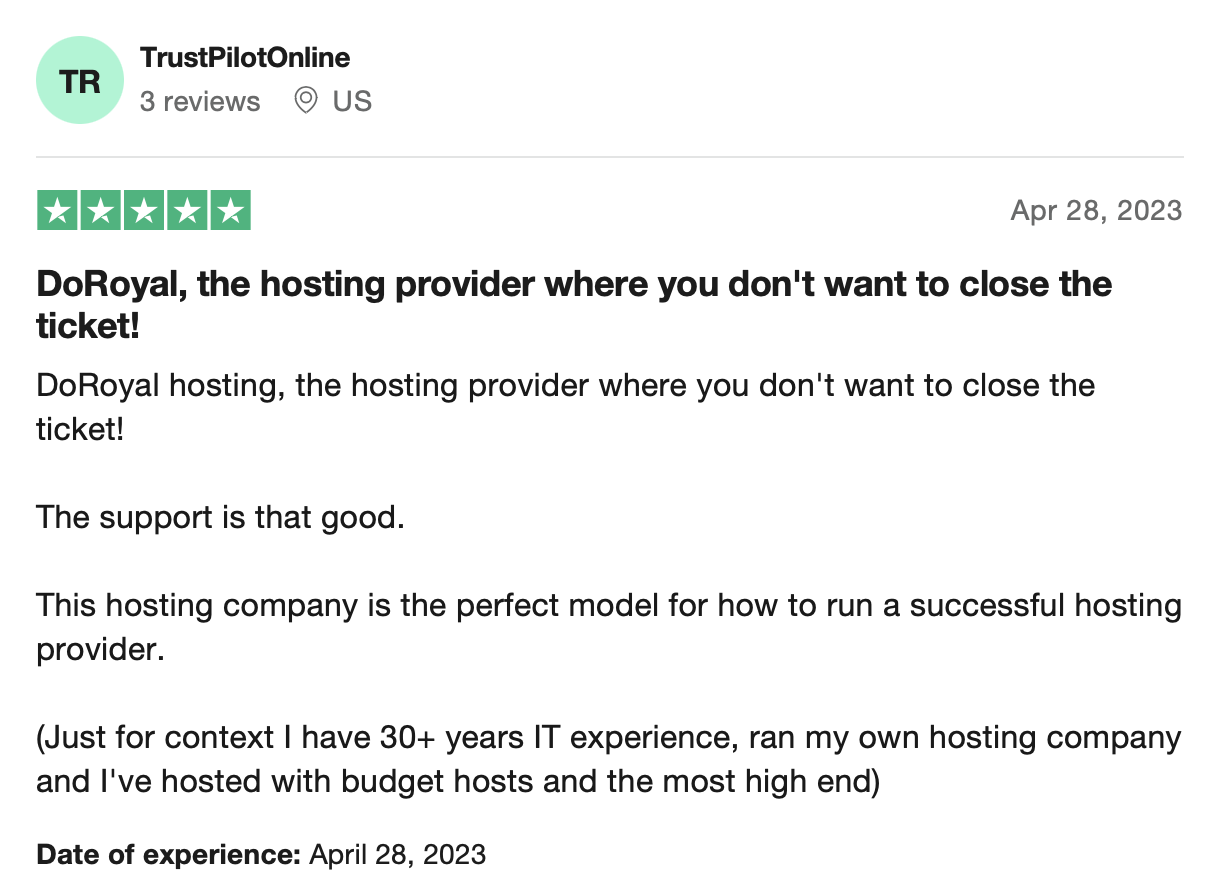
Task: Click the April 28, 2023 experience date value
Action: (398, 855)
